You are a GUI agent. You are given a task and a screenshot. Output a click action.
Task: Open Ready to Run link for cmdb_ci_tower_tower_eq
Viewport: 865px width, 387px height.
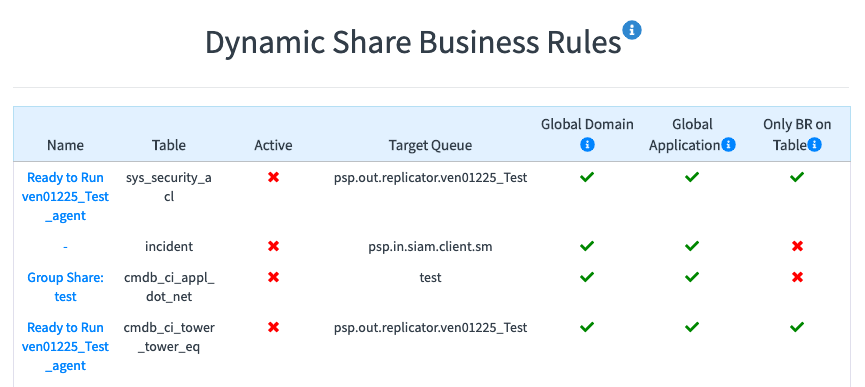pos(65,347)
